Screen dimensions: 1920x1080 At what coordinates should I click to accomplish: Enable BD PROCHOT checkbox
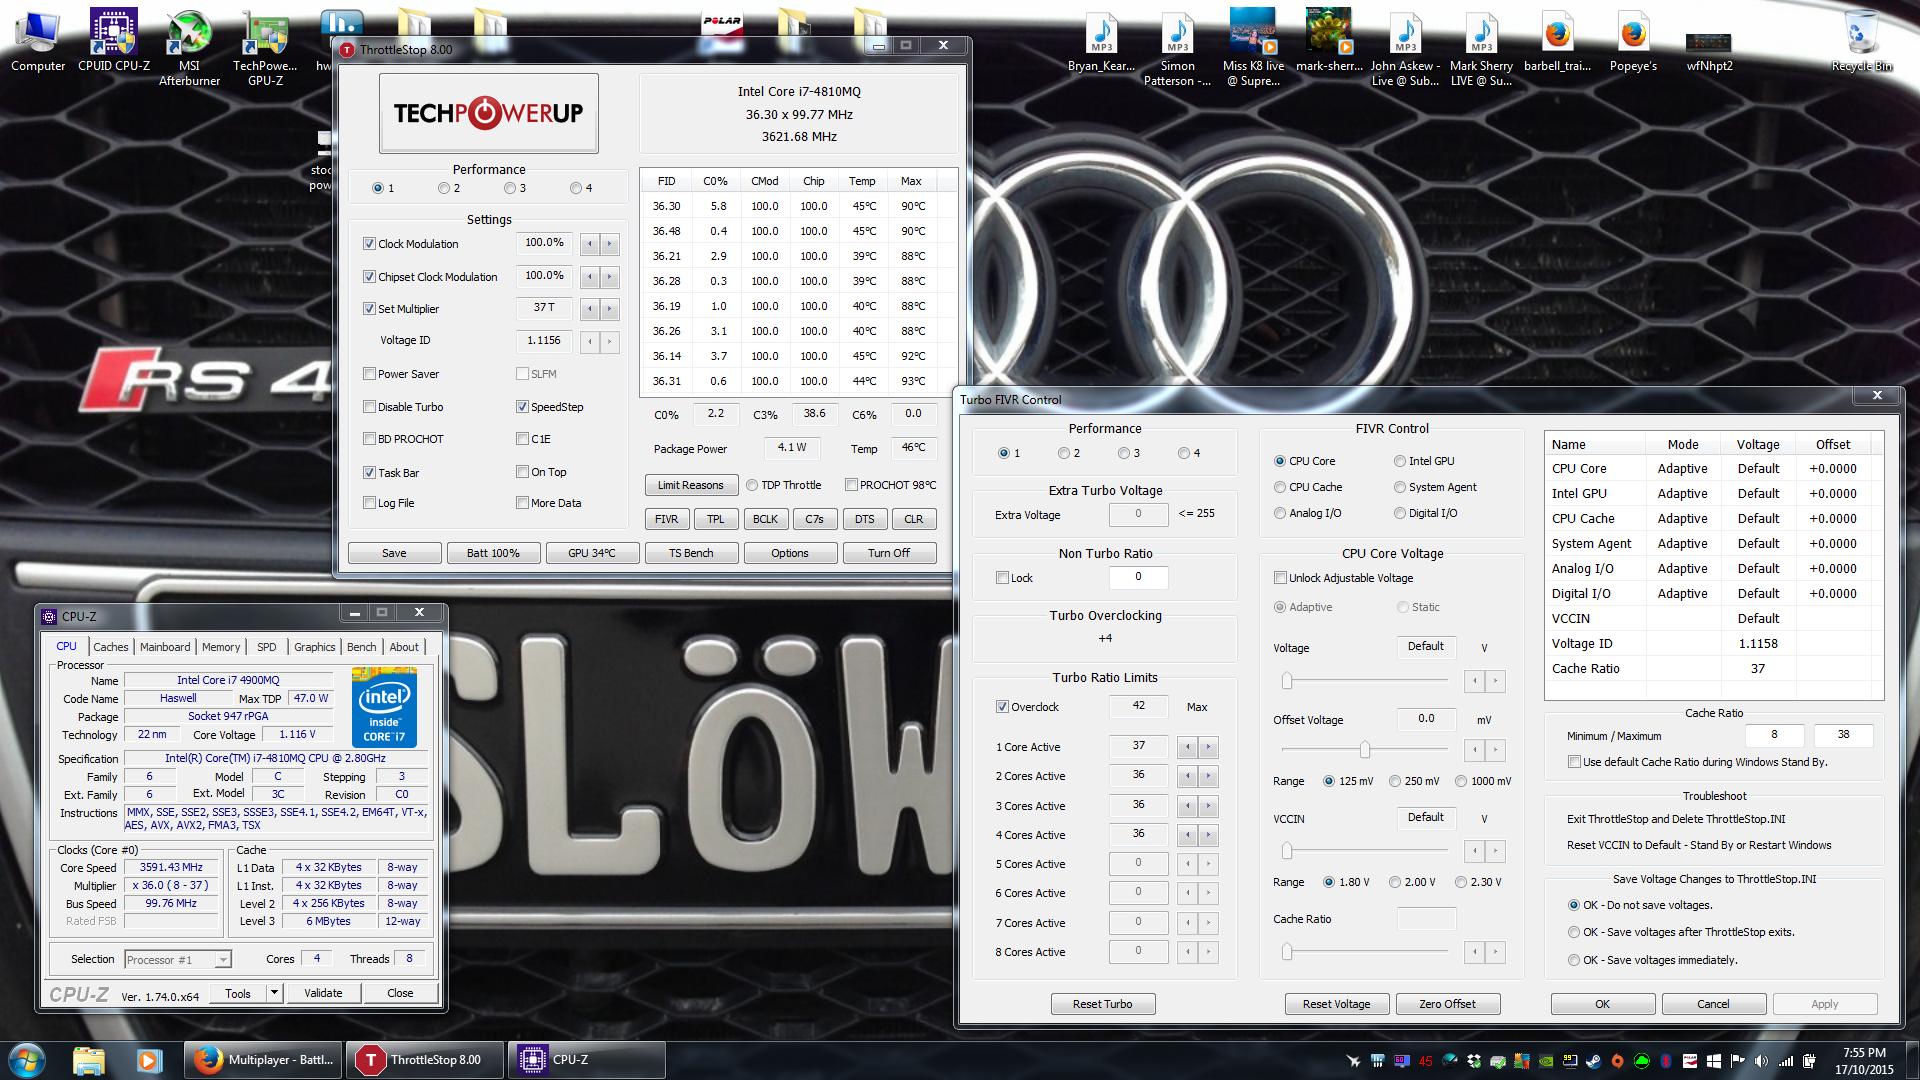tap(369, 439)
